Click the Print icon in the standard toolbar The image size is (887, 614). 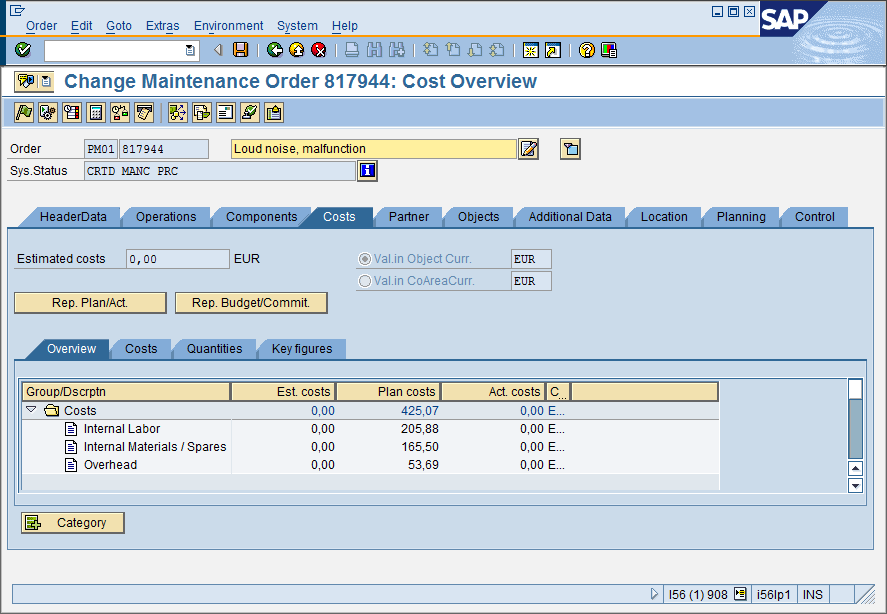point(352,50)
